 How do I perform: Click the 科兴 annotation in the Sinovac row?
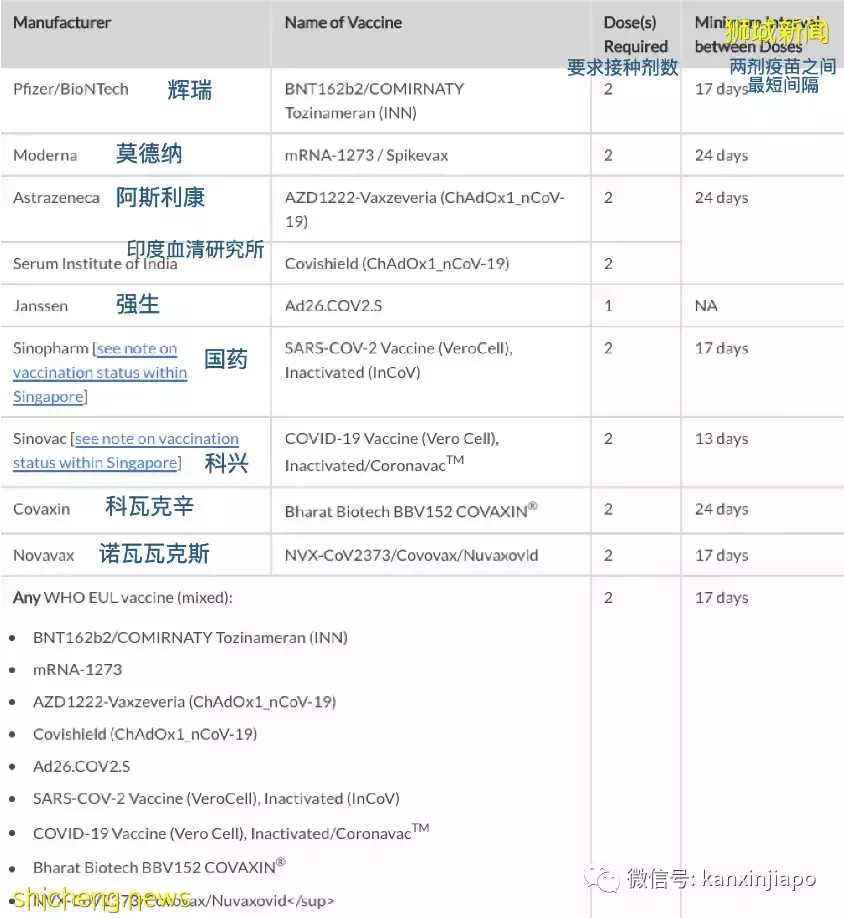pyautogui.click(x=226, y=464)
